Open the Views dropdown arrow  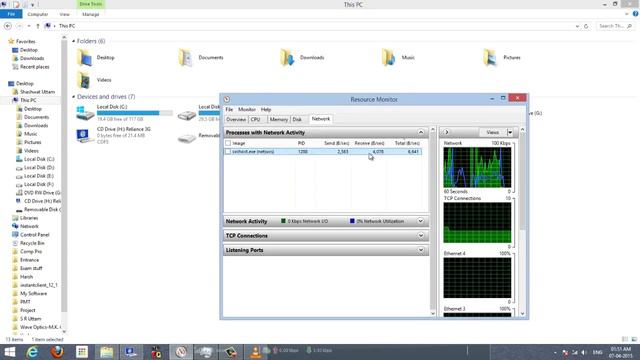click(510, 132)
